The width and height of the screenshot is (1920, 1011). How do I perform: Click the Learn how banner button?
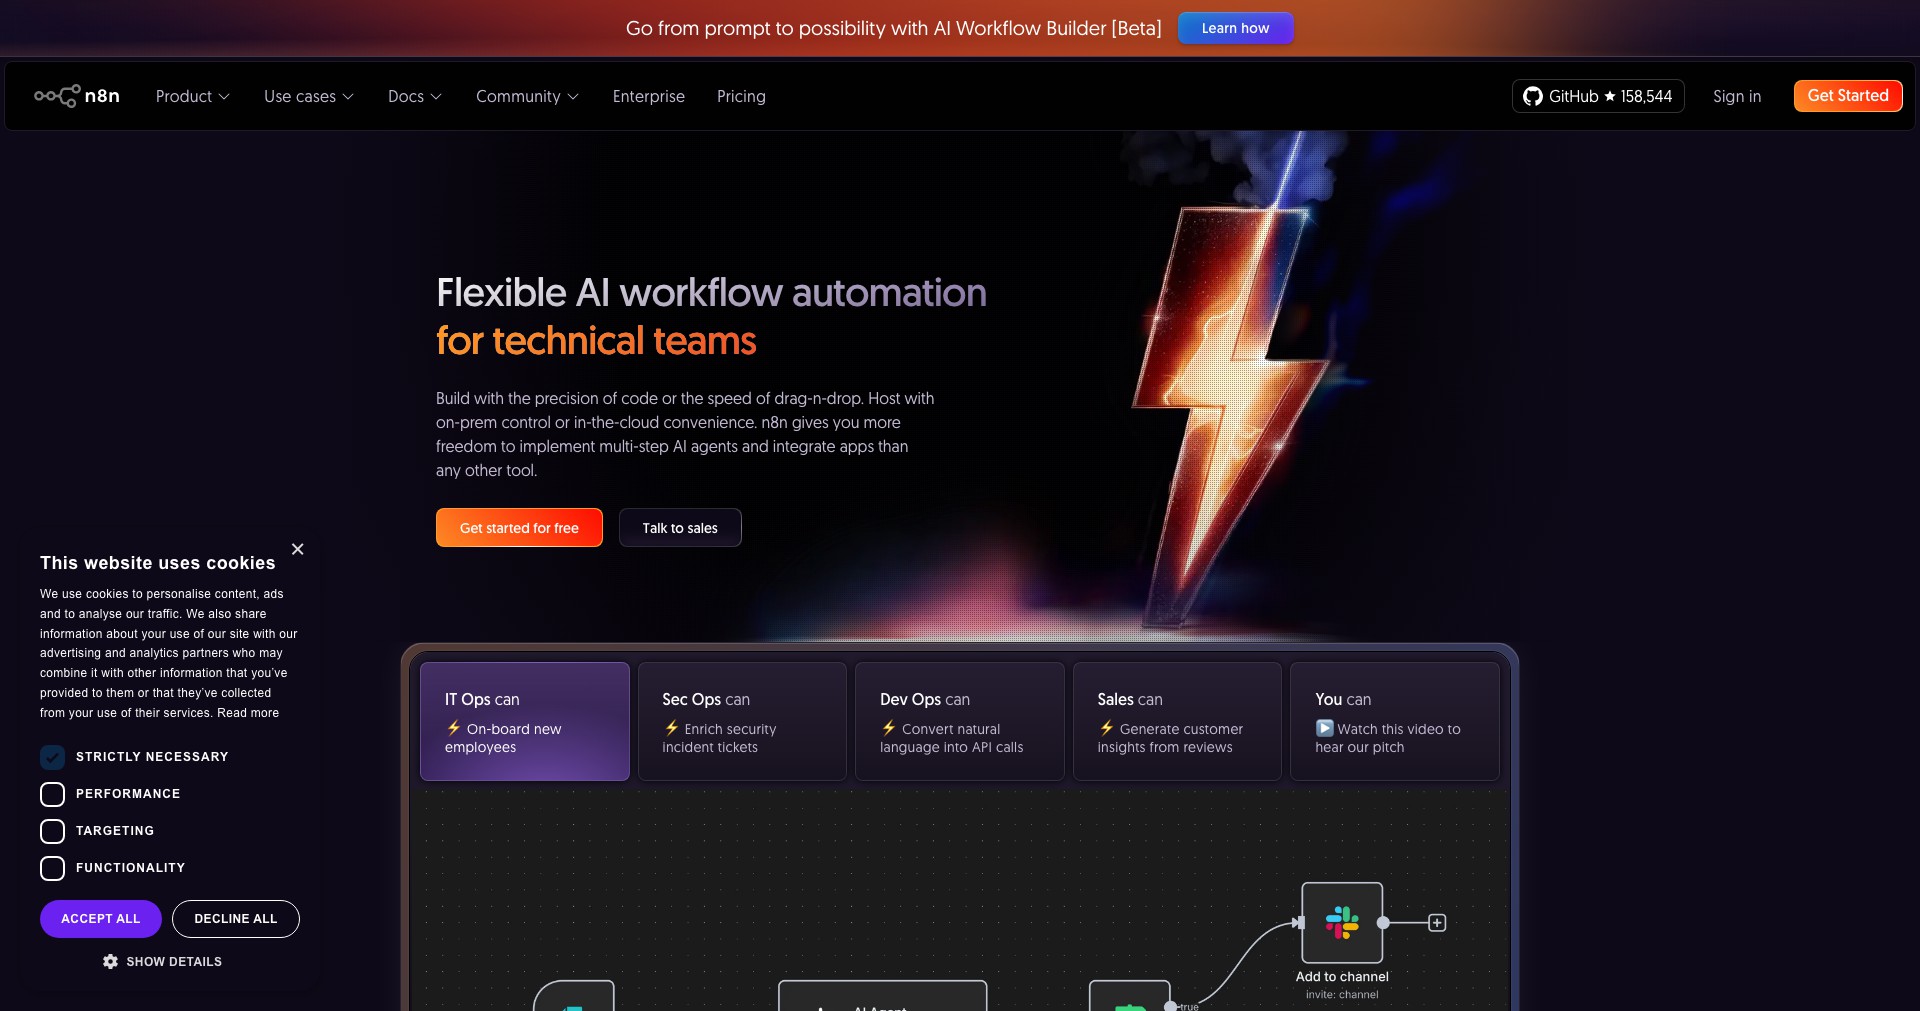tap(1236, 28)
